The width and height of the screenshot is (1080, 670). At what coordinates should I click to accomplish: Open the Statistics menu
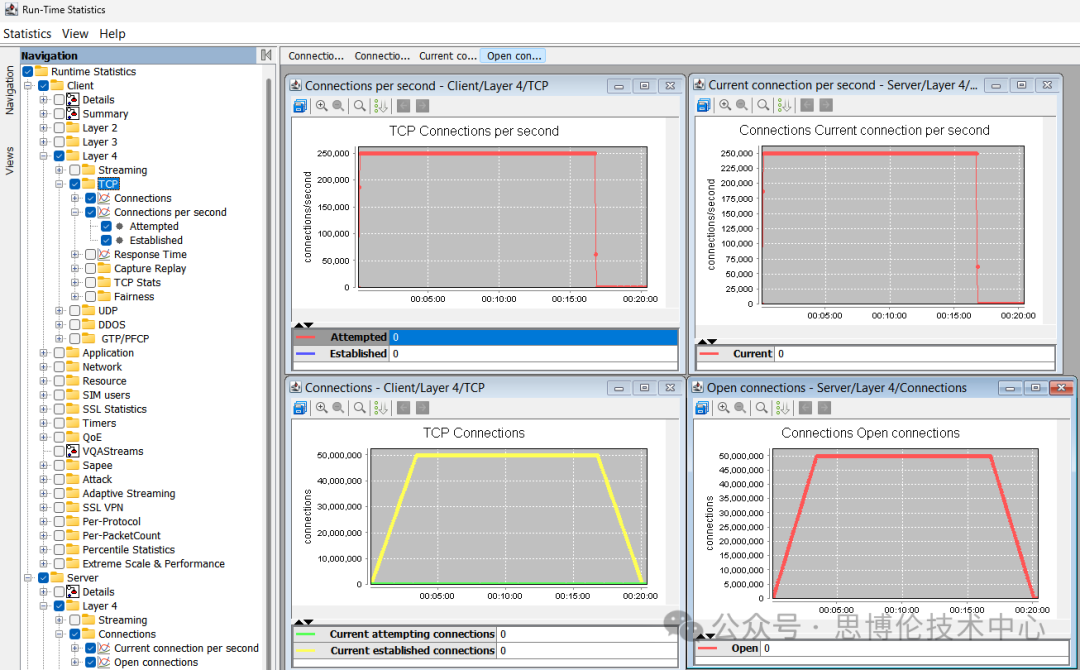coord(27,34)
